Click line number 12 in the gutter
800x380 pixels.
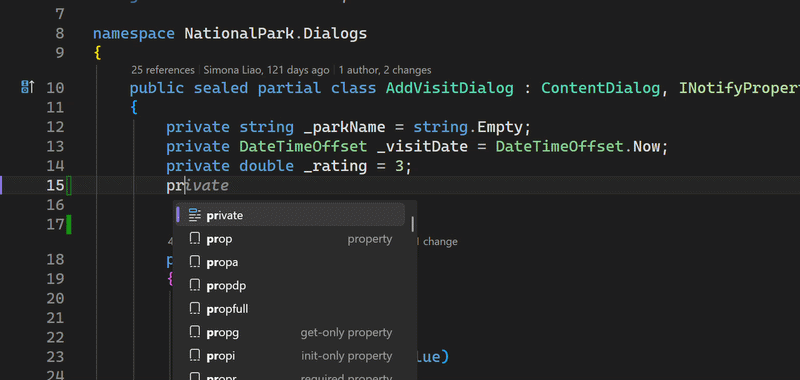(x=55, y=126)
